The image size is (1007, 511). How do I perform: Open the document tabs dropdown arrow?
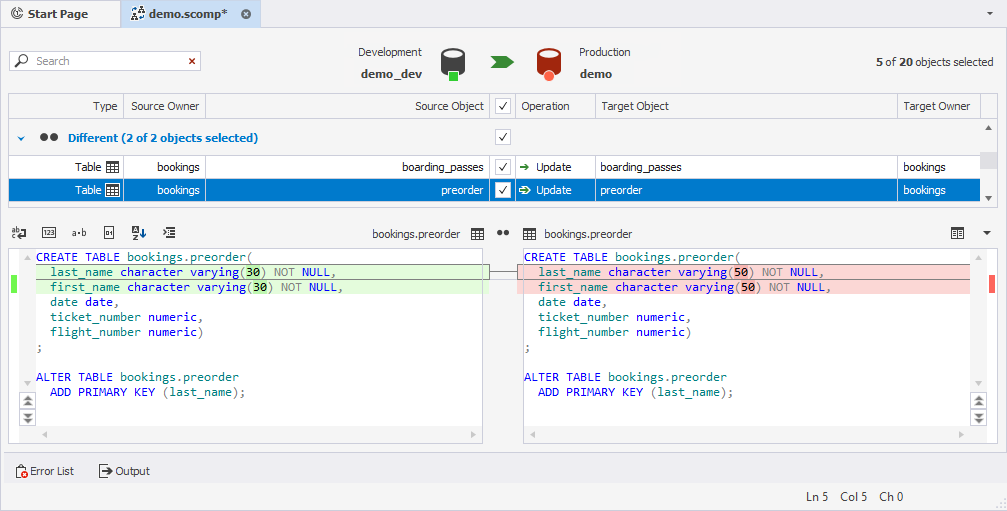[990, 13]
